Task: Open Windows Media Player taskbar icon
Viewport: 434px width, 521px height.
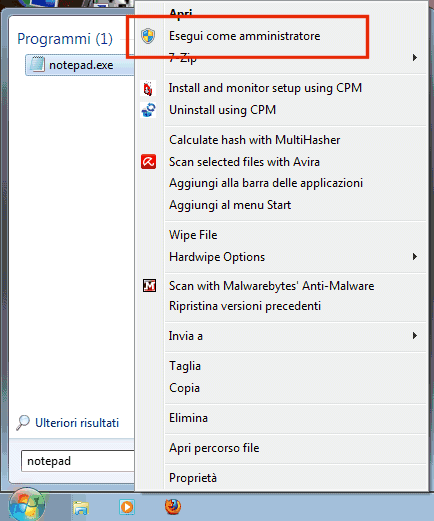Action: tap(127, 507)
